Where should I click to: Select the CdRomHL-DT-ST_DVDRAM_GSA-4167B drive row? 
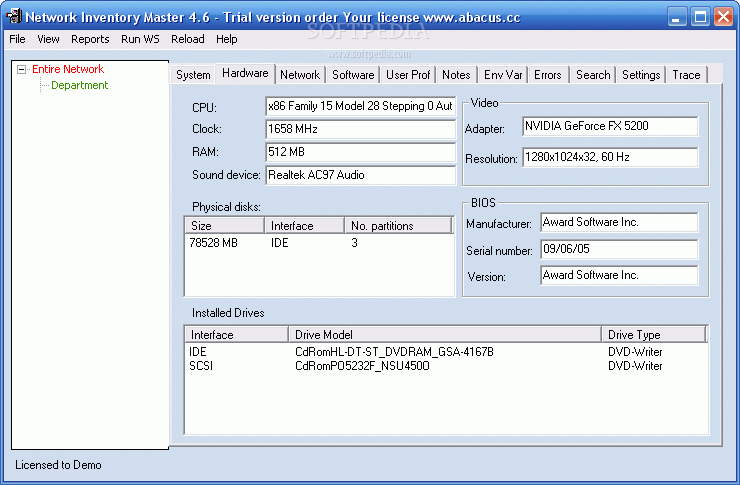click(x=446, y=352)
